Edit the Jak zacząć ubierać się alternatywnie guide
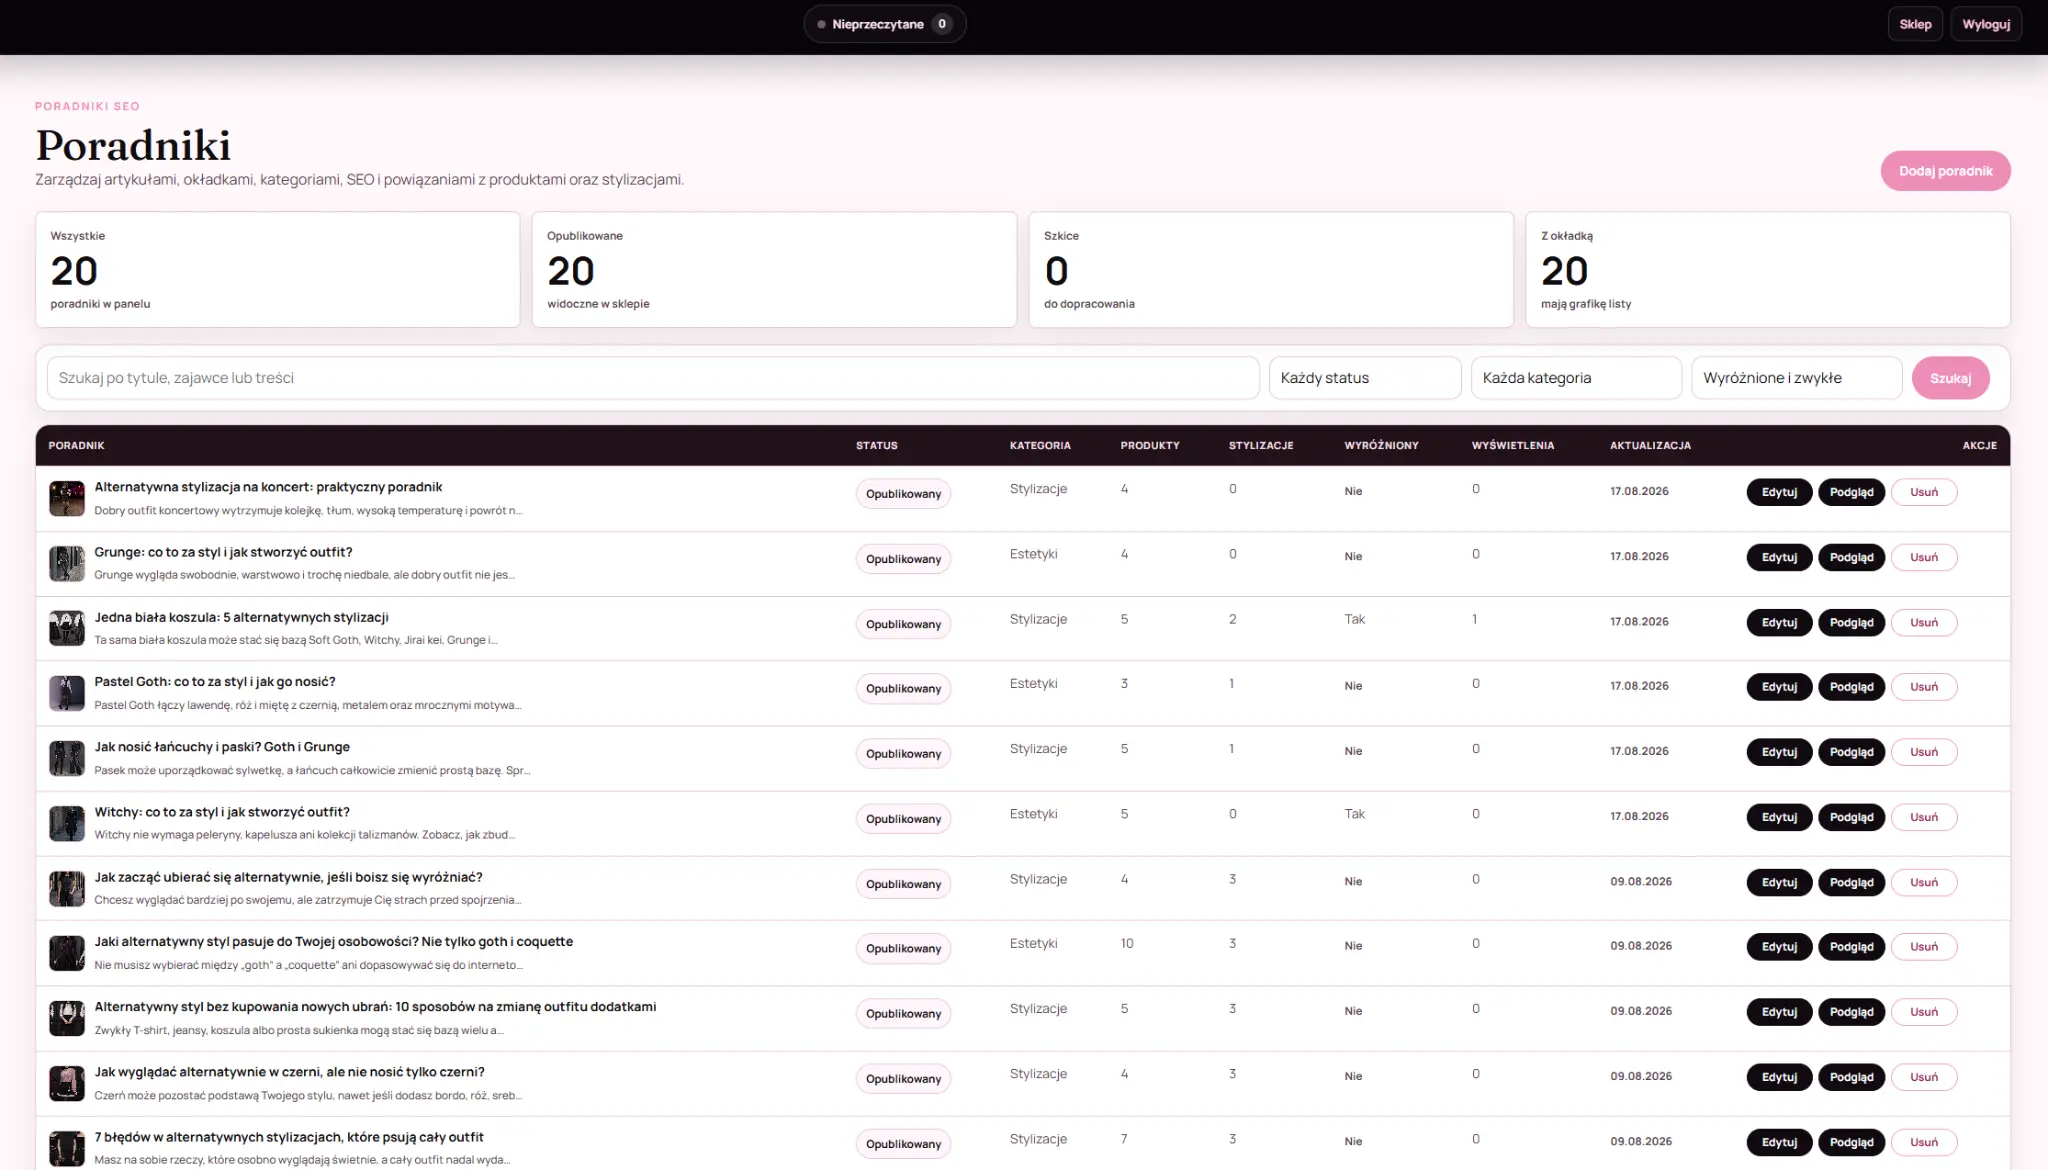2048x1170 pixels. [x=1779, y=882]
